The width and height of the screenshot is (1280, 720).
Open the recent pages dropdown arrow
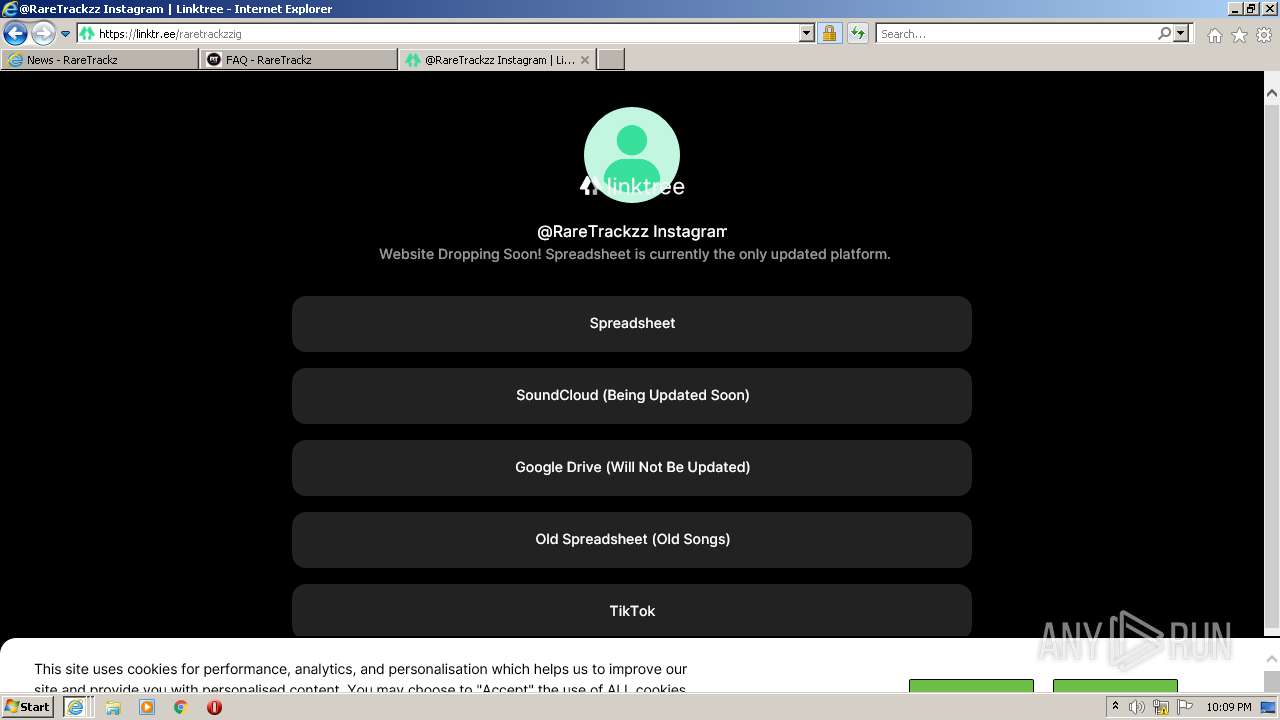(x=66, y=34)
